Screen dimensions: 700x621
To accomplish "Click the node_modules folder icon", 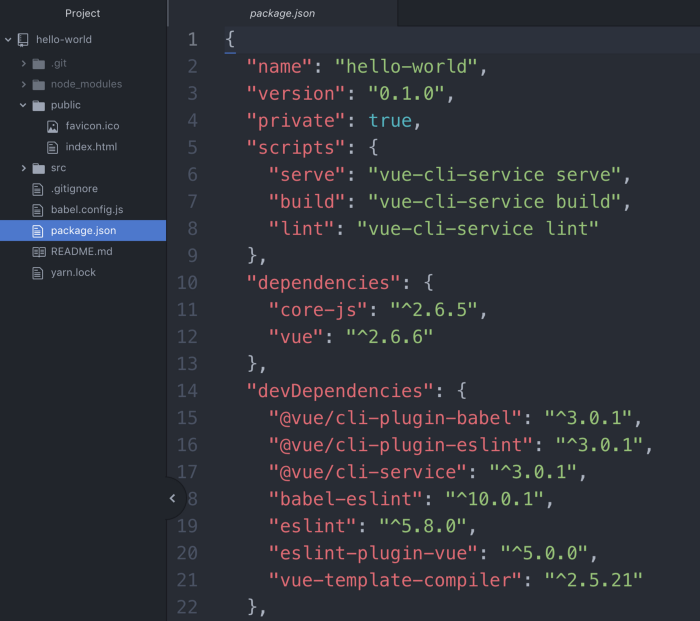I will point(38,84).
